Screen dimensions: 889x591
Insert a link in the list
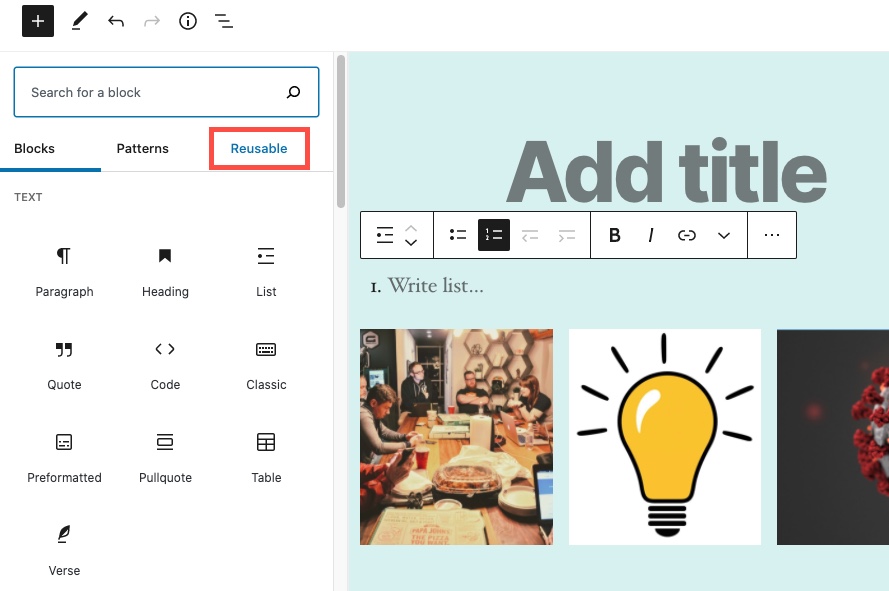click(x=687, y=235)
